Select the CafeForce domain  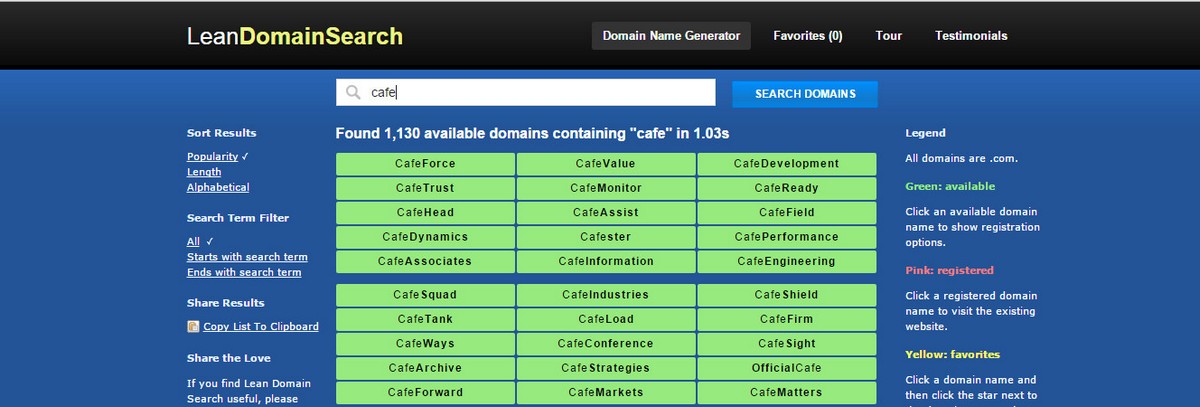[425, 164]
